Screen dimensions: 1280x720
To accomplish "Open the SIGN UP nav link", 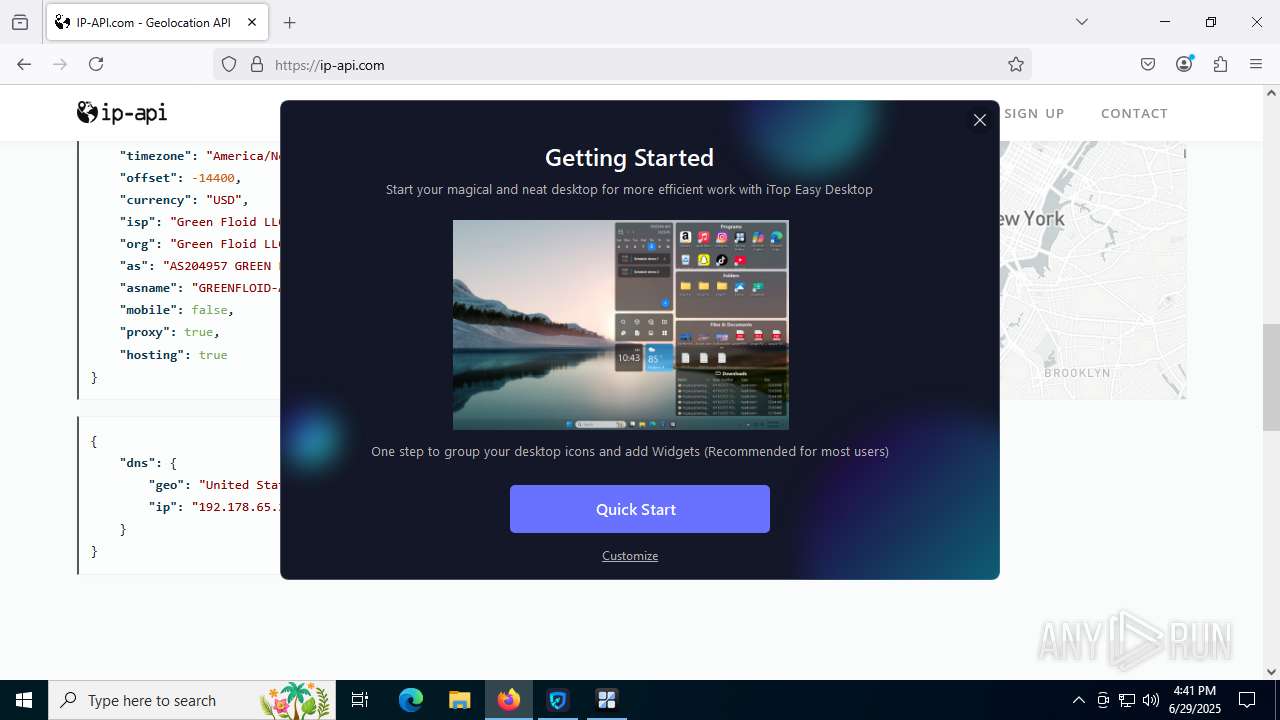I will pos(1034,113).
